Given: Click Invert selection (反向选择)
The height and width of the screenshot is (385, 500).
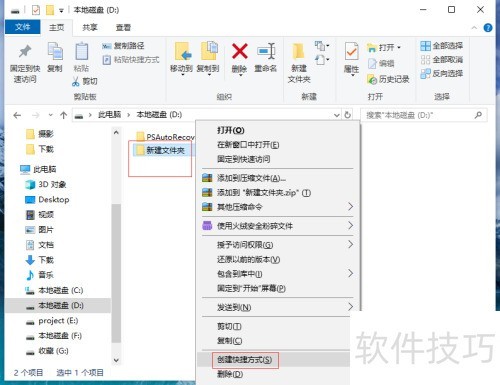Looking at the screenshot, I should pos(442,74).
